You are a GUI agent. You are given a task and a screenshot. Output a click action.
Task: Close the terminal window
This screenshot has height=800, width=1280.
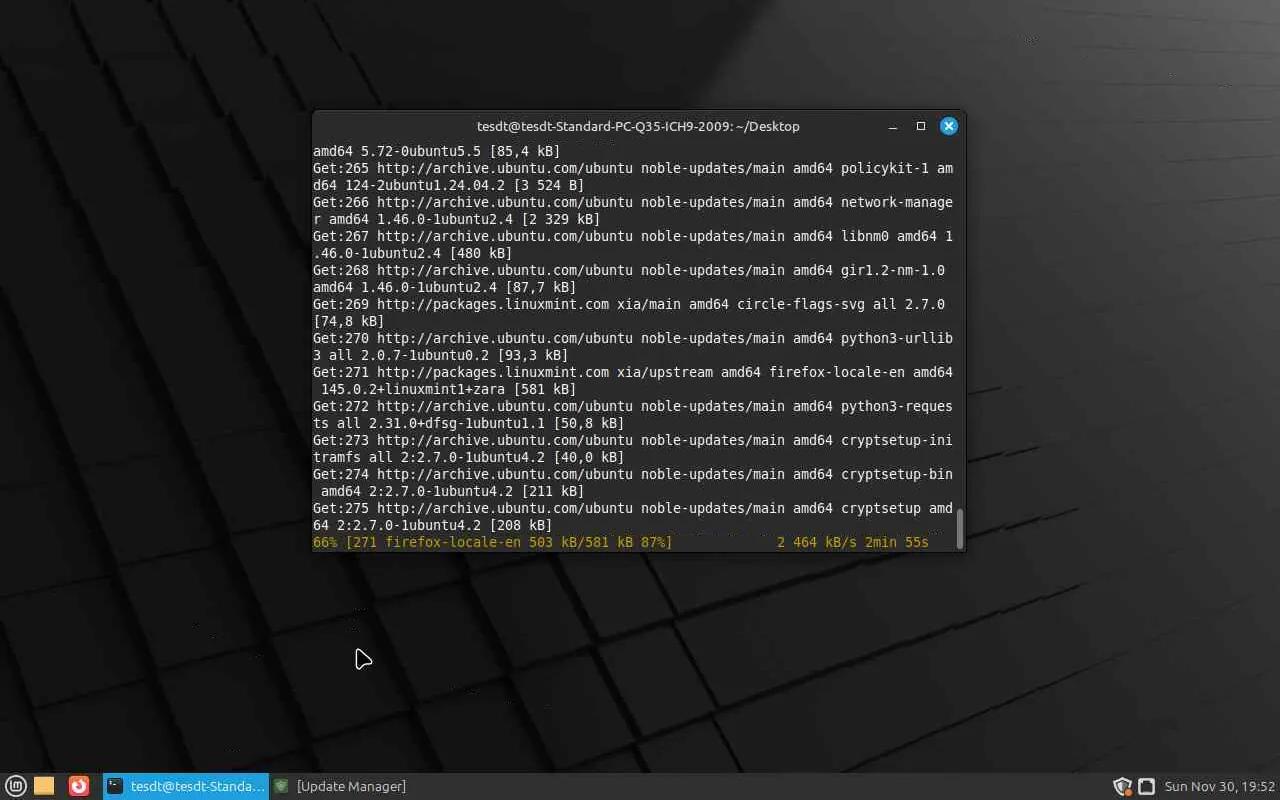949,126
